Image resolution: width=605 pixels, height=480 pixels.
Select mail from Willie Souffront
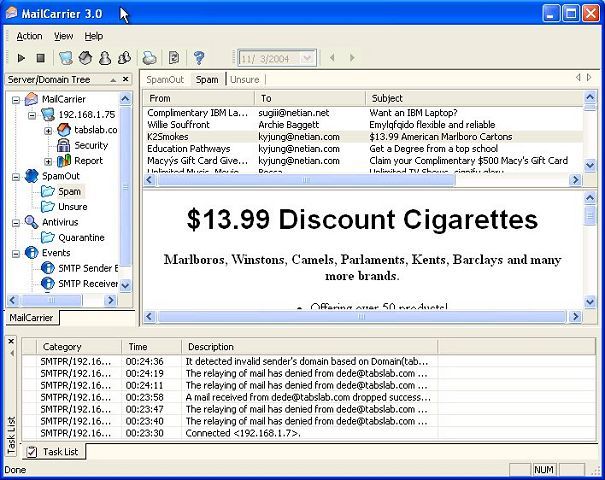tap(363, 125)
